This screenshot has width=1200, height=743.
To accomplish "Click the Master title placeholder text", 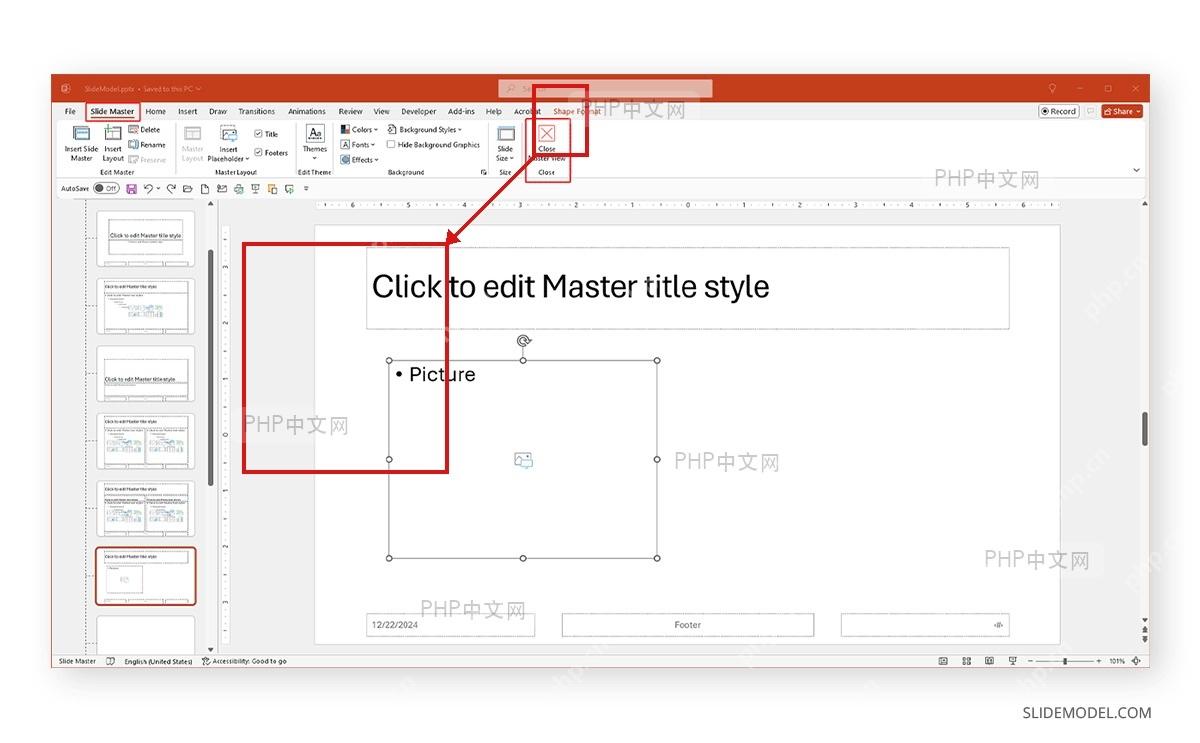I will (570, 287).
